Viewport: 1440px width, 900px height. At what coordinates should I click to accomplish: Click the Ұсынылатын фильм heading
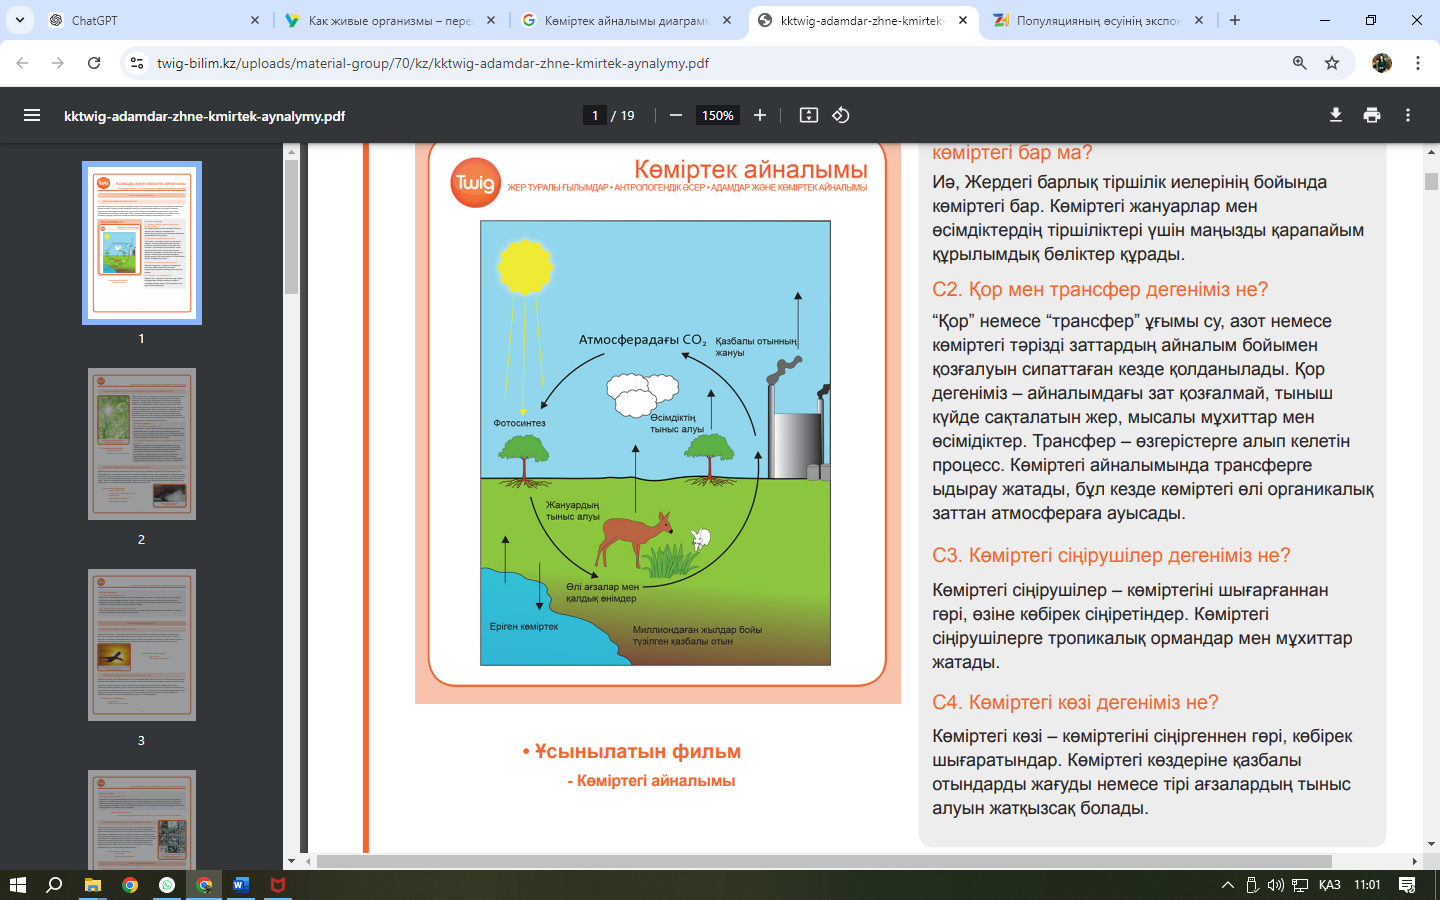pos(638,751)
